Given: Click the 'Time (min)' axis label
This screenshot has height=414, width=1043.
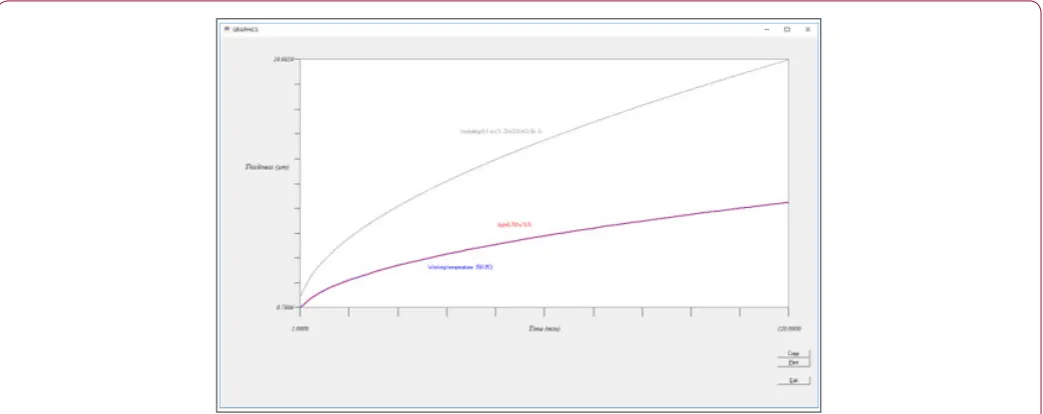Looking at the screenshot, I should [x=544, y=329].
